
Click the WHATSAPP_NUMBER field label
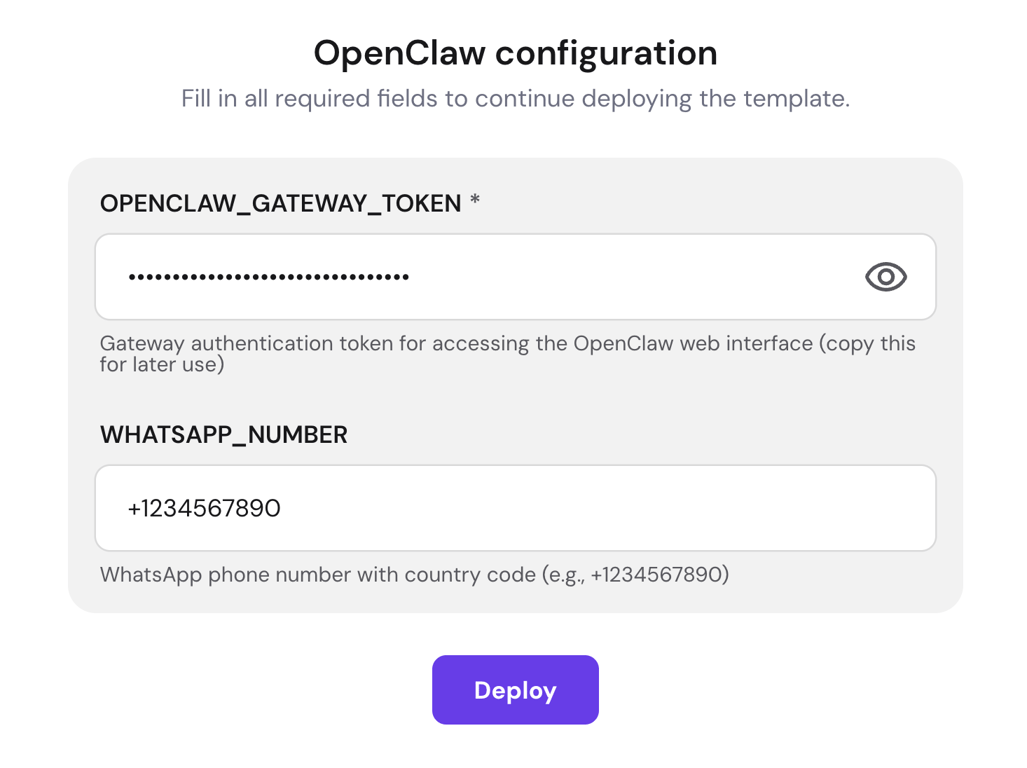[223, 434]
